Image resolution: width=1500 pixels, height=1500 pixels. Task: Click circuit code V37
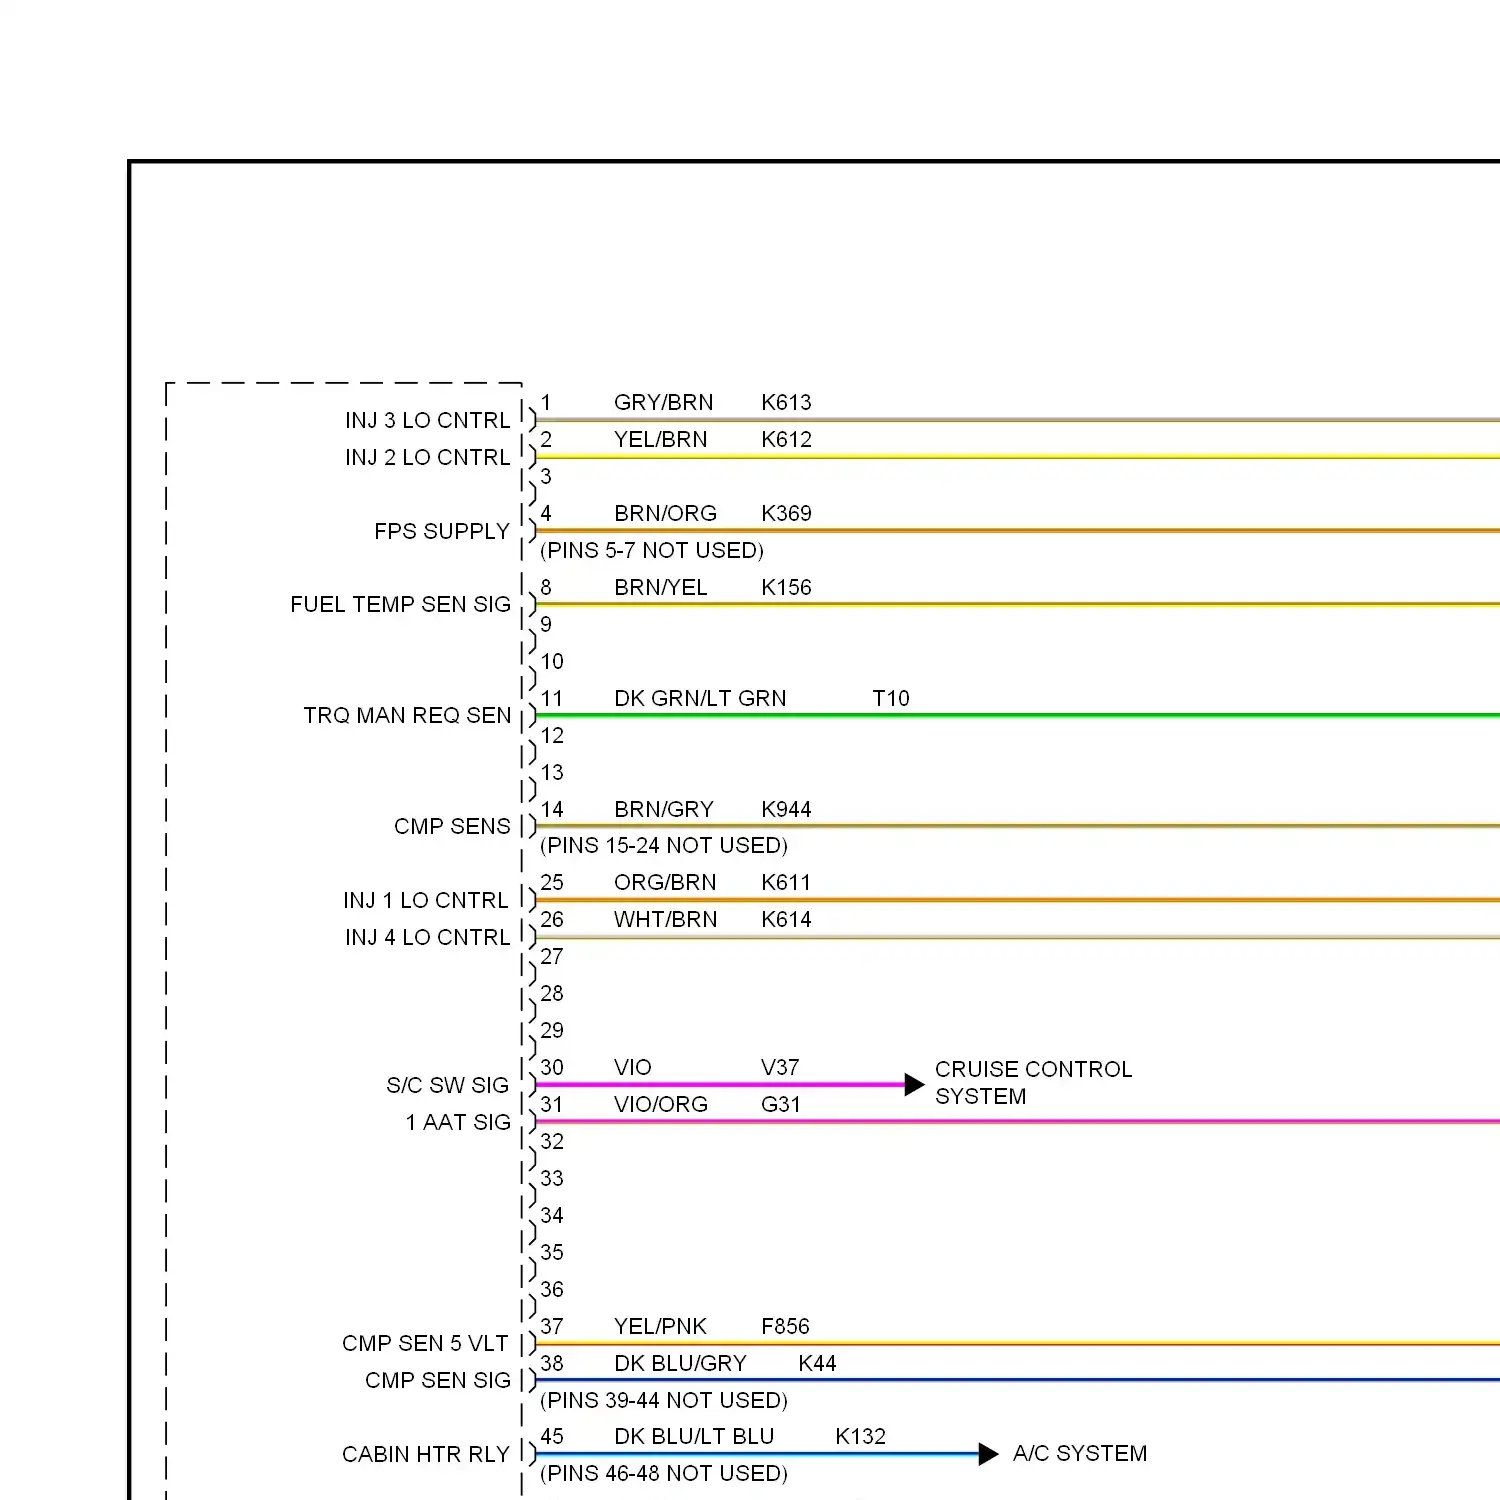(780, 1067)
